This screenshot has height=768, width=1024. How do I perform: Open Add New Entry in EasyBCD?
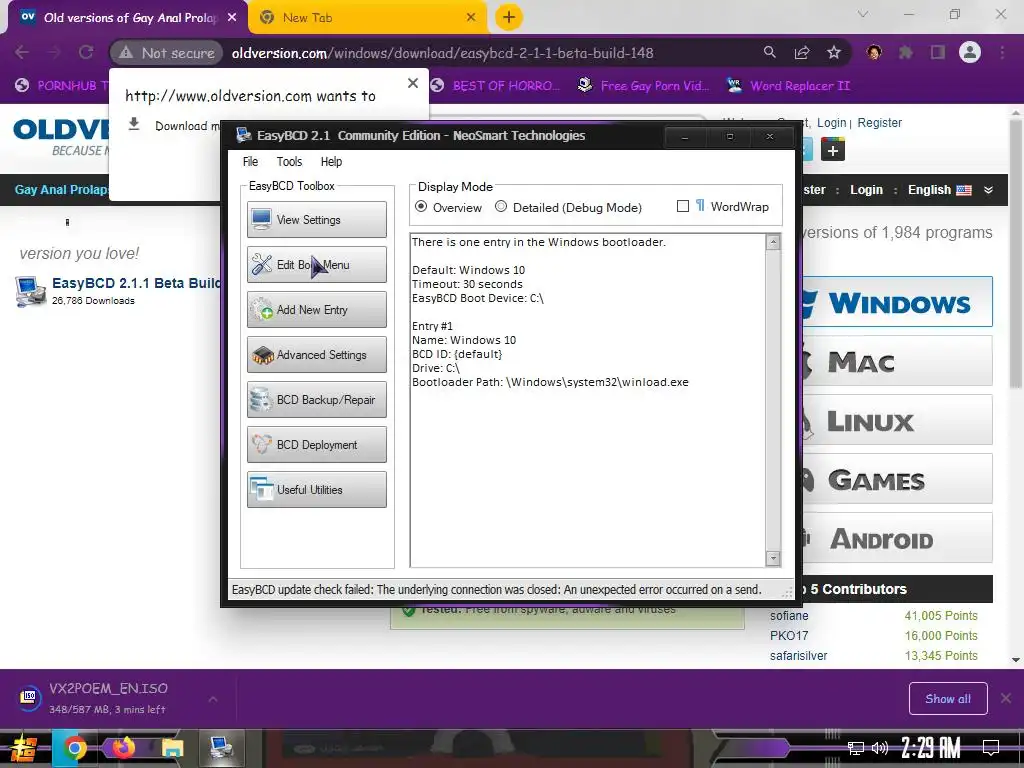[x=317, y=310]
